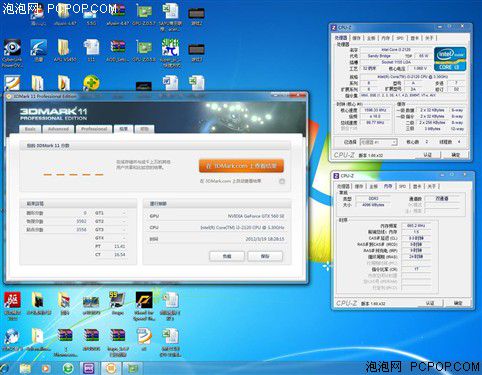The height and width of the screenshot is (375, 482).
Task: Open the 帮助 tab in 3DMark 11
Action: click(144, 129)
